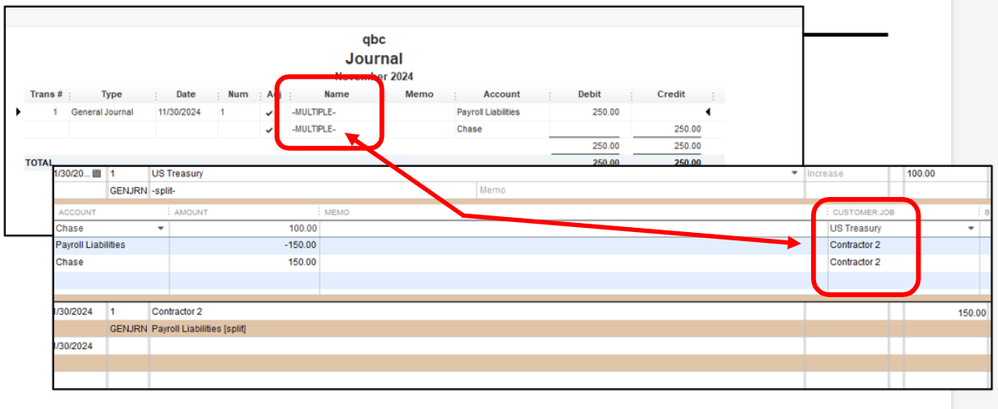
Task: Open the Chase account dropdown in the first split line
Action: tap(160, 228)
